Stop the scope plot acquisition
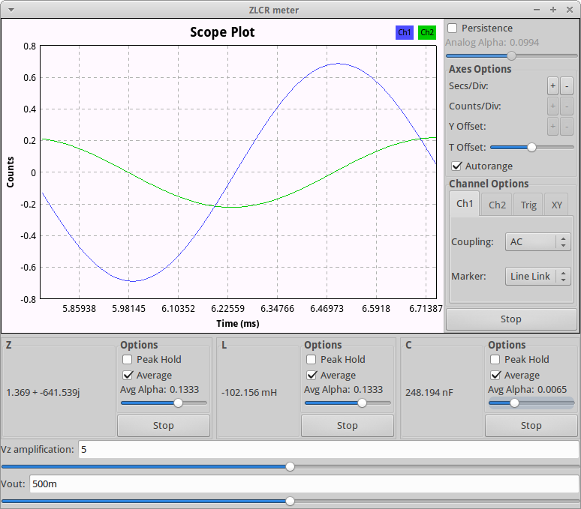 (511, 319)
